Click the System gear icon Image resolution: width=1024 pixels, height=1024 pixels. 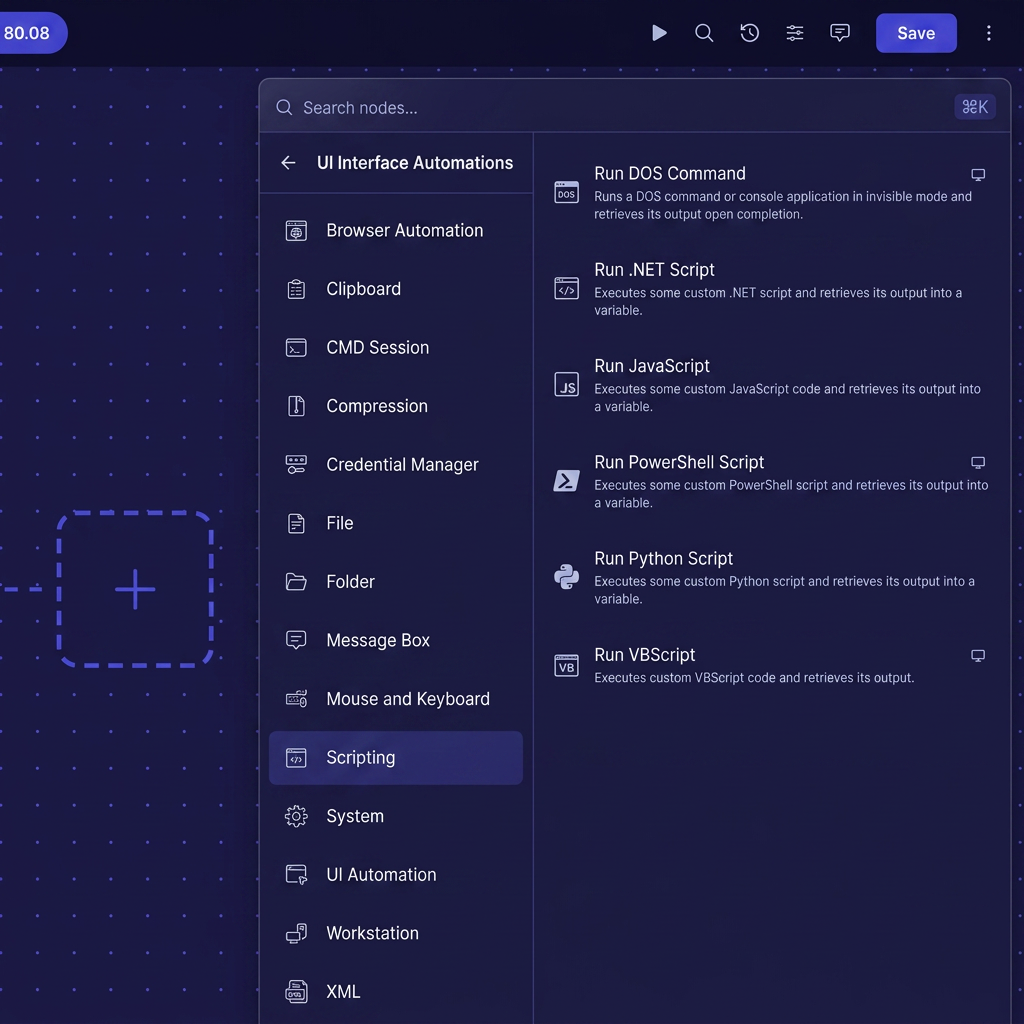[x=296, y=816]
